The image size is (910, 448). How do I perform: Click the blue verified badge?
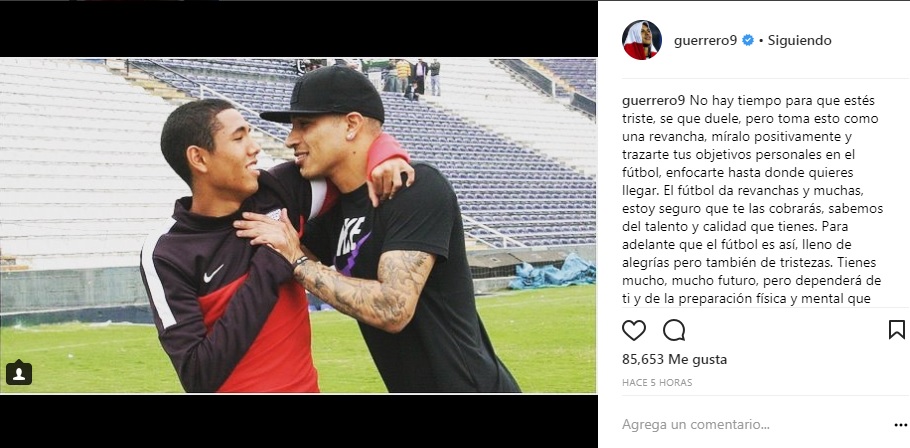point(748,40)
